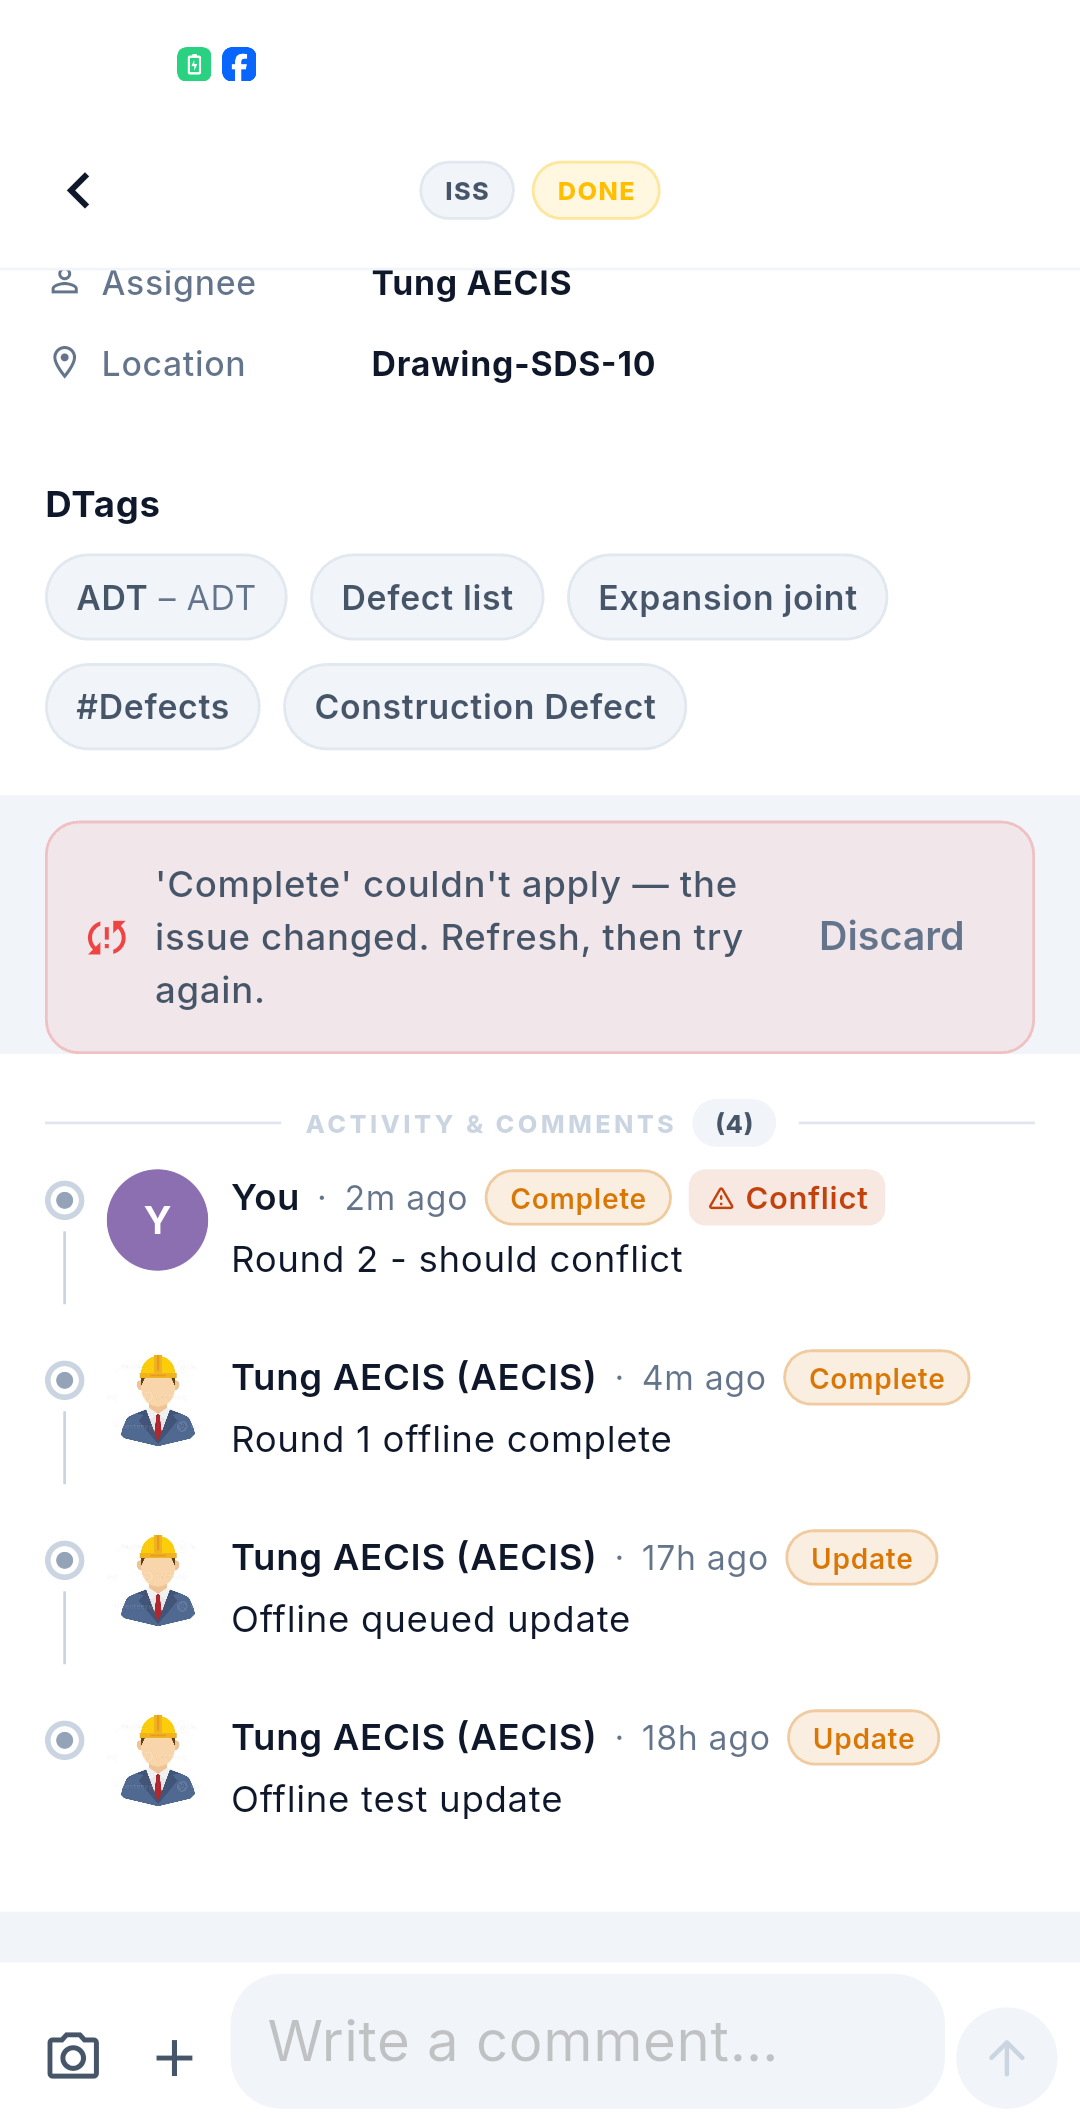
Task: Tap battery charging icon in status bar
Action: coord(194,64)
